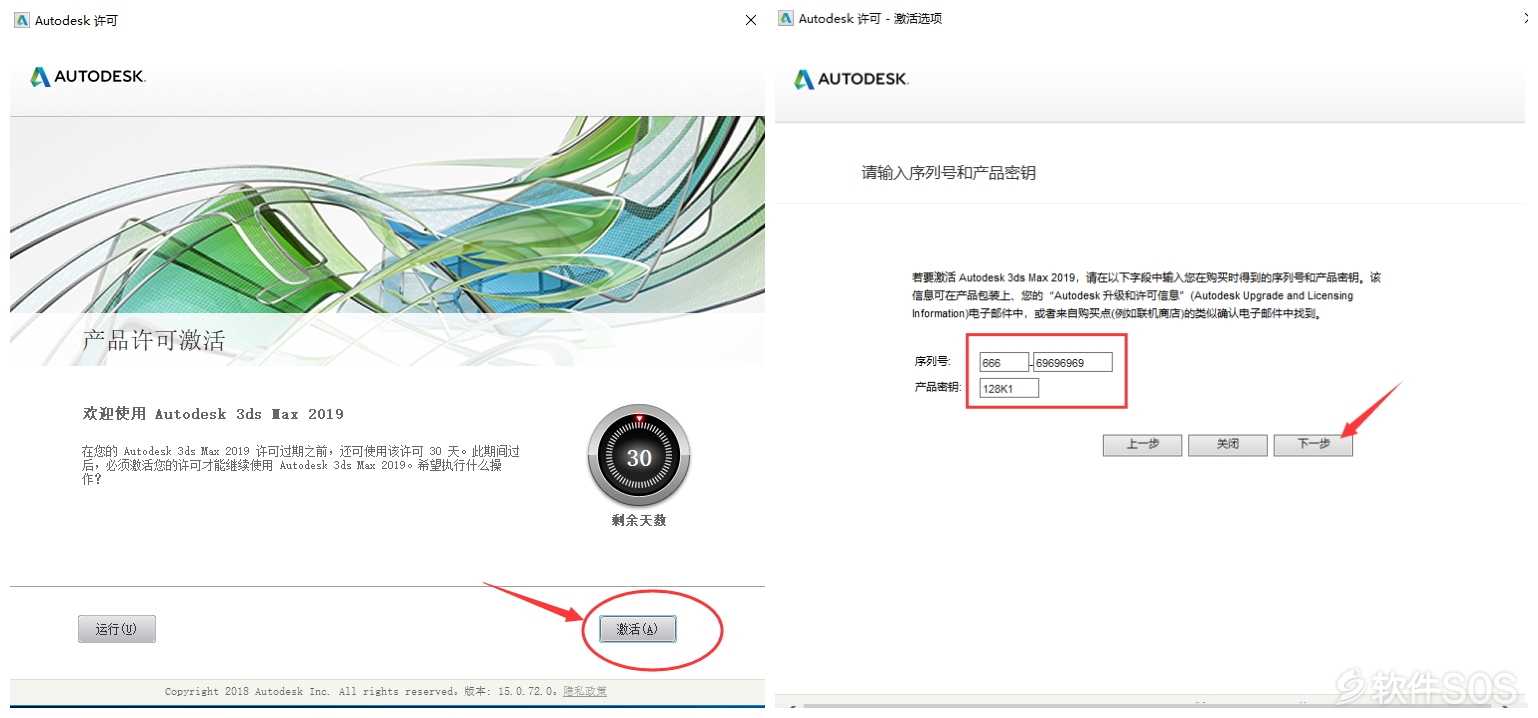Image resolution: width=1538 pixels, height=718 pixels.
Task: Click the 欢迎使用 Autodesk 3ds Max 2019 text
Action: pyautogui.click(x=213, y=413)
